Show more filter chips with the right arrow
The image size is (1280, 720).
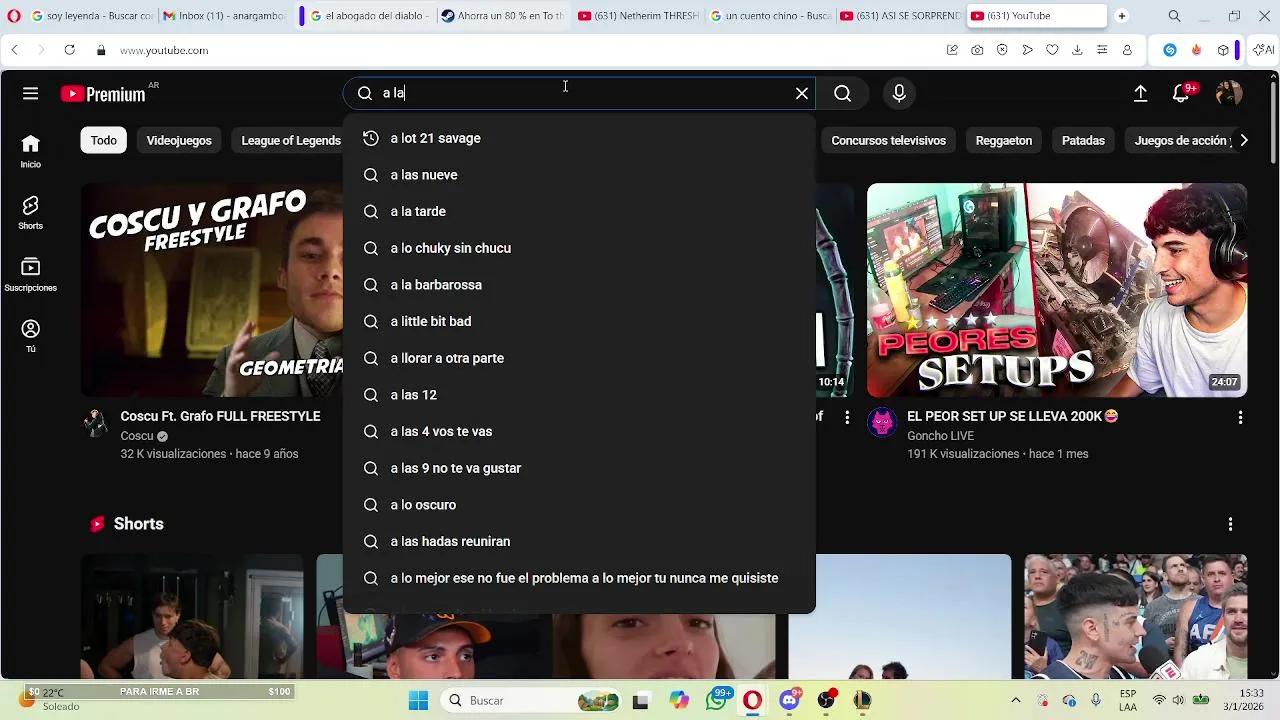pyautogui.click(x=1243, y=140)
